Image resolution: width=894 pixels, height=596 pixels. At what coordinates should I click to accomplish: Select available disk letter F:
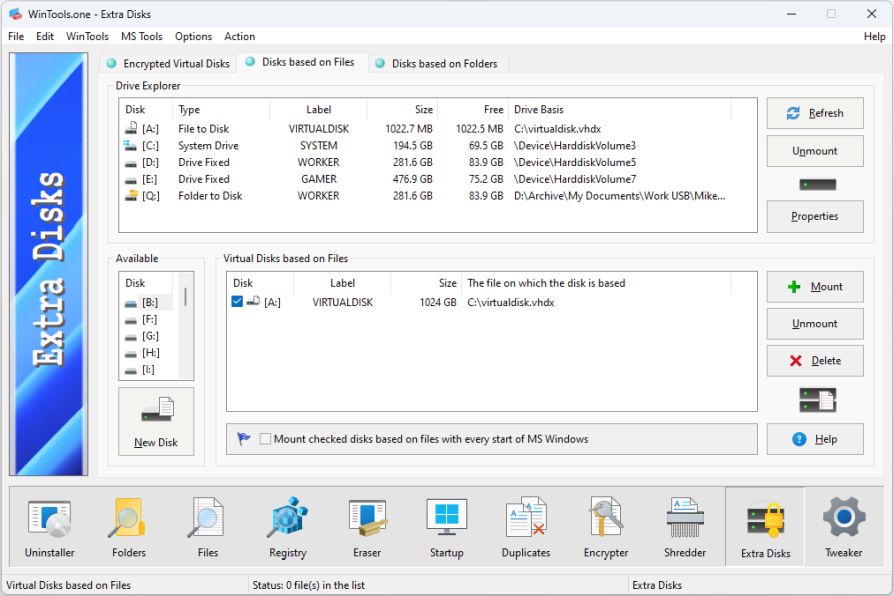point(148,319)
